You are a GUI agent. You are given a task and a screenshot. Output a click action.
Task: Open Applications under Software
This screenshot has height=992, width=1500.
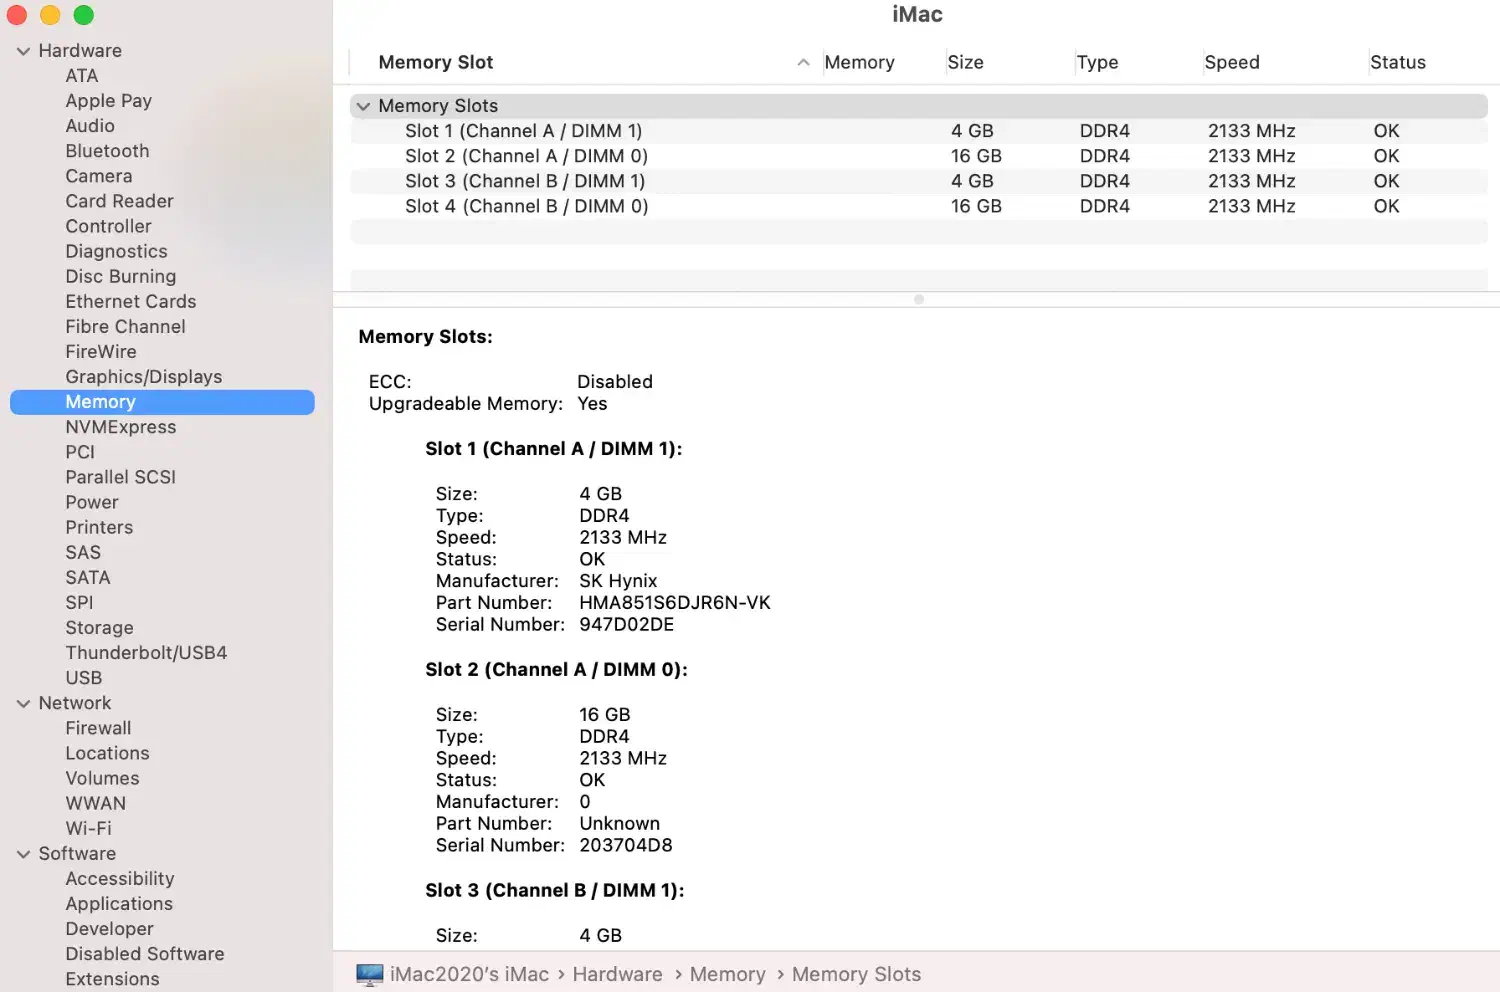[119, 904]
